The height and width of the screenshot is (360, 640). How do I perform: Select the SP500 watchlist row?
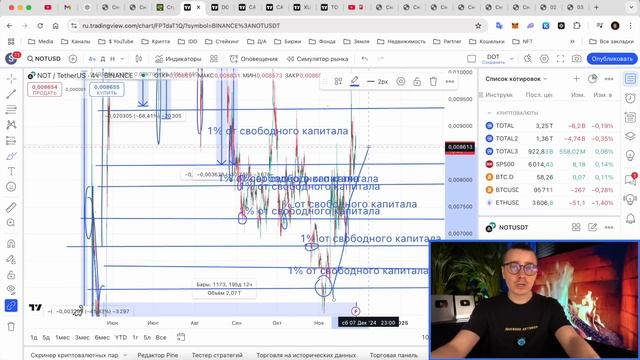[549, 164]
